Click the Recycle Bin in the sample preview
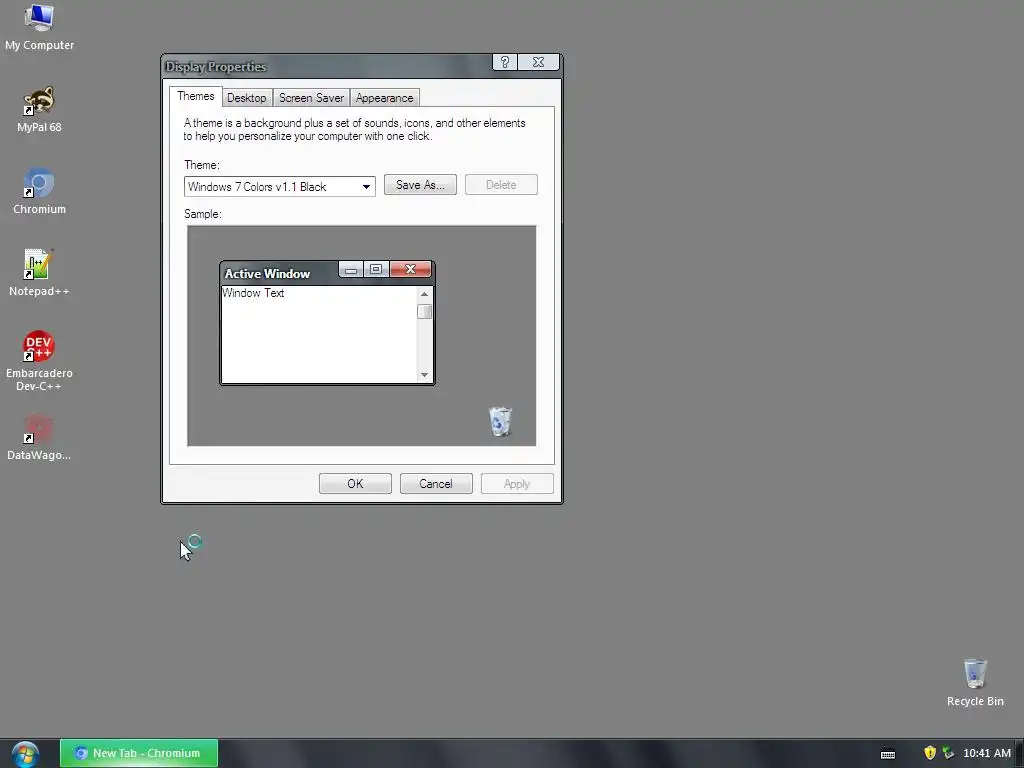1024x768 pixels. pos(500,421)
